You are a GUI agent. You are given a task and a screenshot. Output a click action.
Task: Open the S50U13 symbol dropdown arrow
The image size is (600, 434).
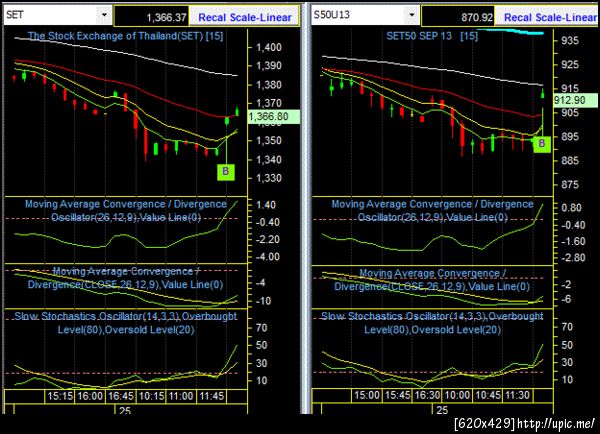tap(412, 15)
